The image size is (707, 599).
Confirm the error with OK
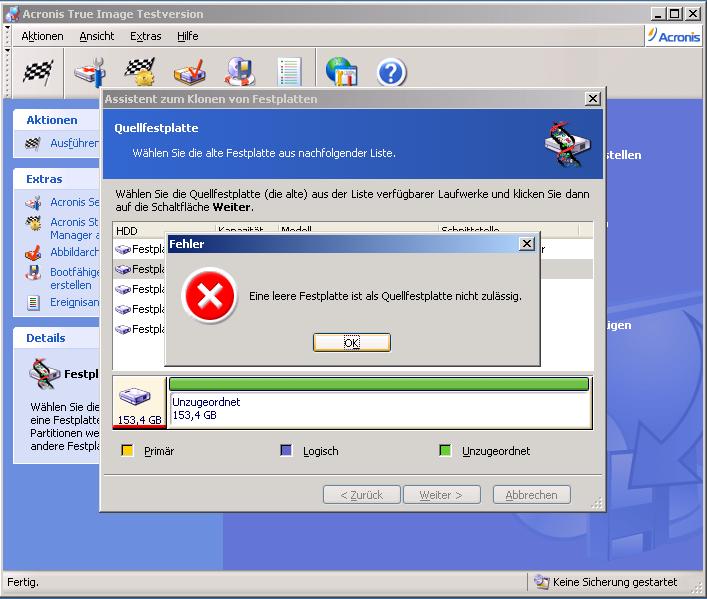[352, 343]
